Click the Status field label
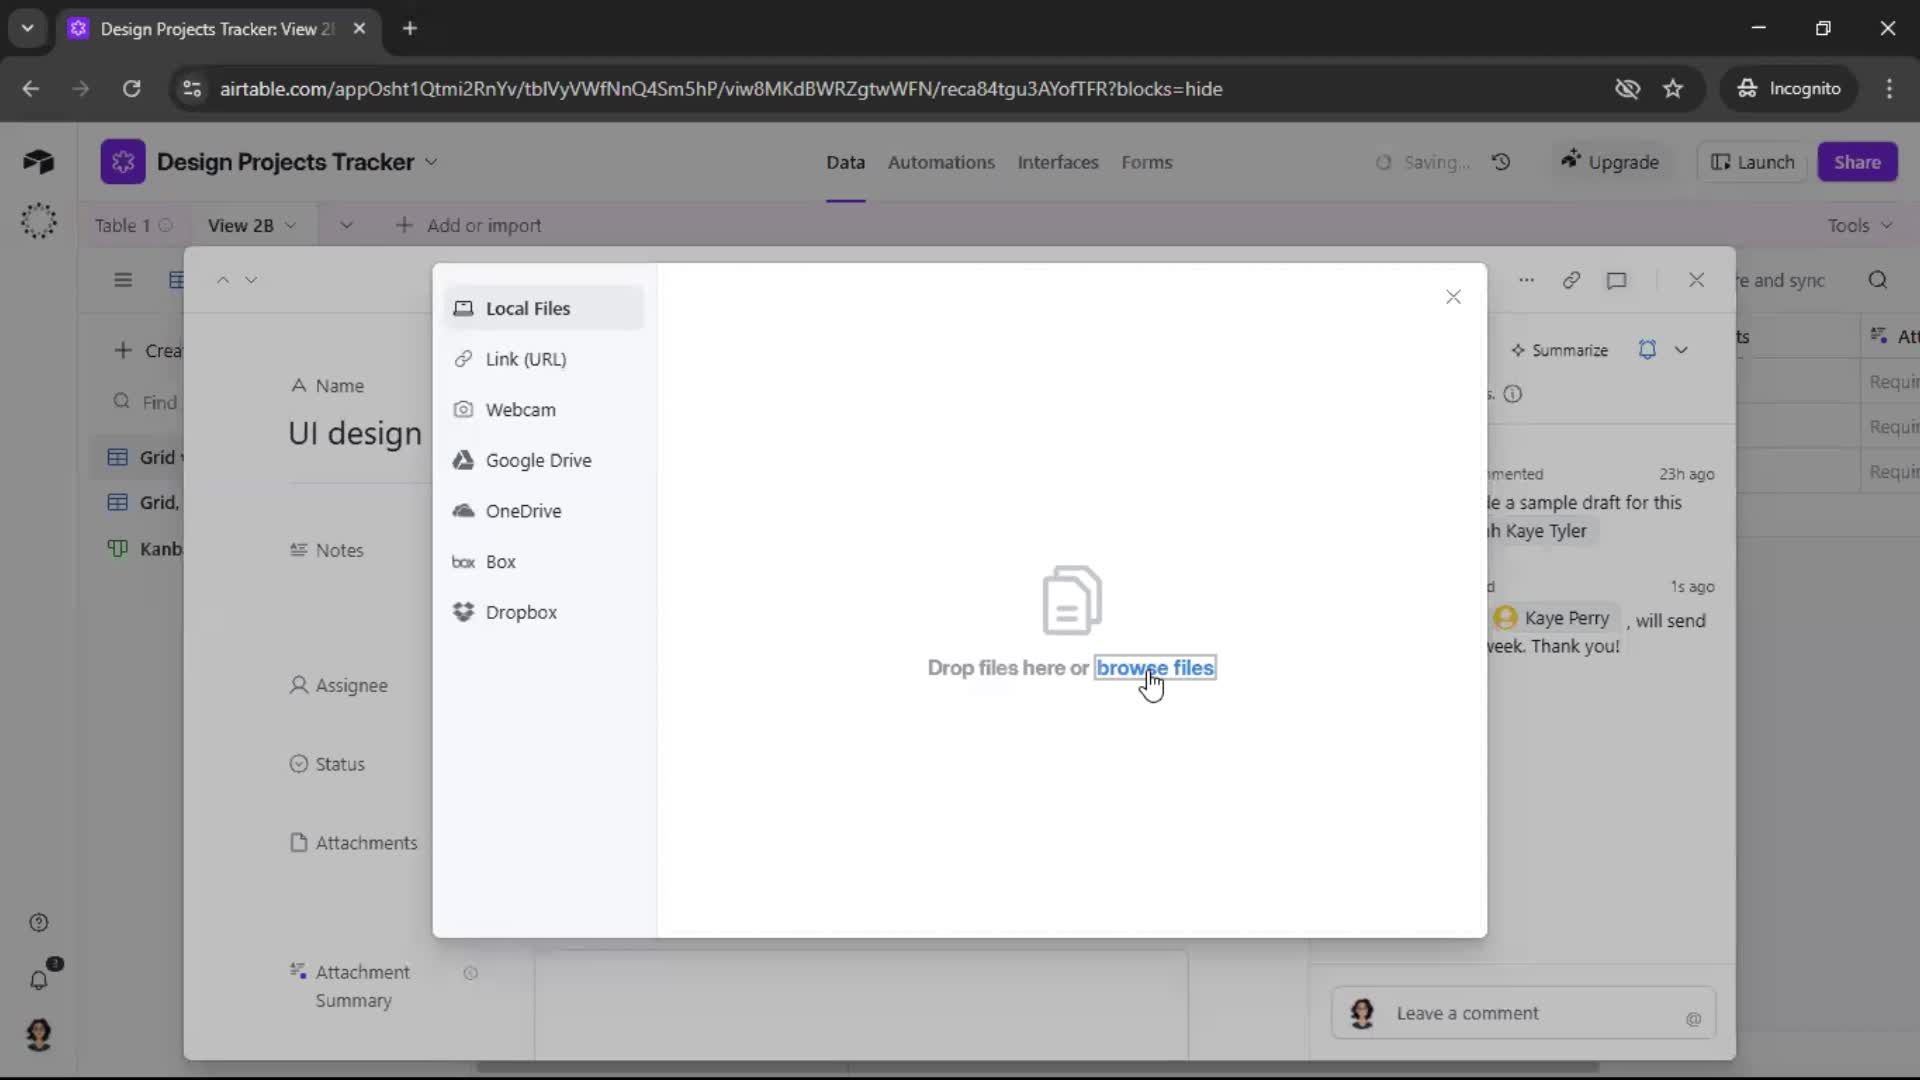The height and width of the screenshot is (1080, 1920). pyautogui.click(x=340, y=764)
